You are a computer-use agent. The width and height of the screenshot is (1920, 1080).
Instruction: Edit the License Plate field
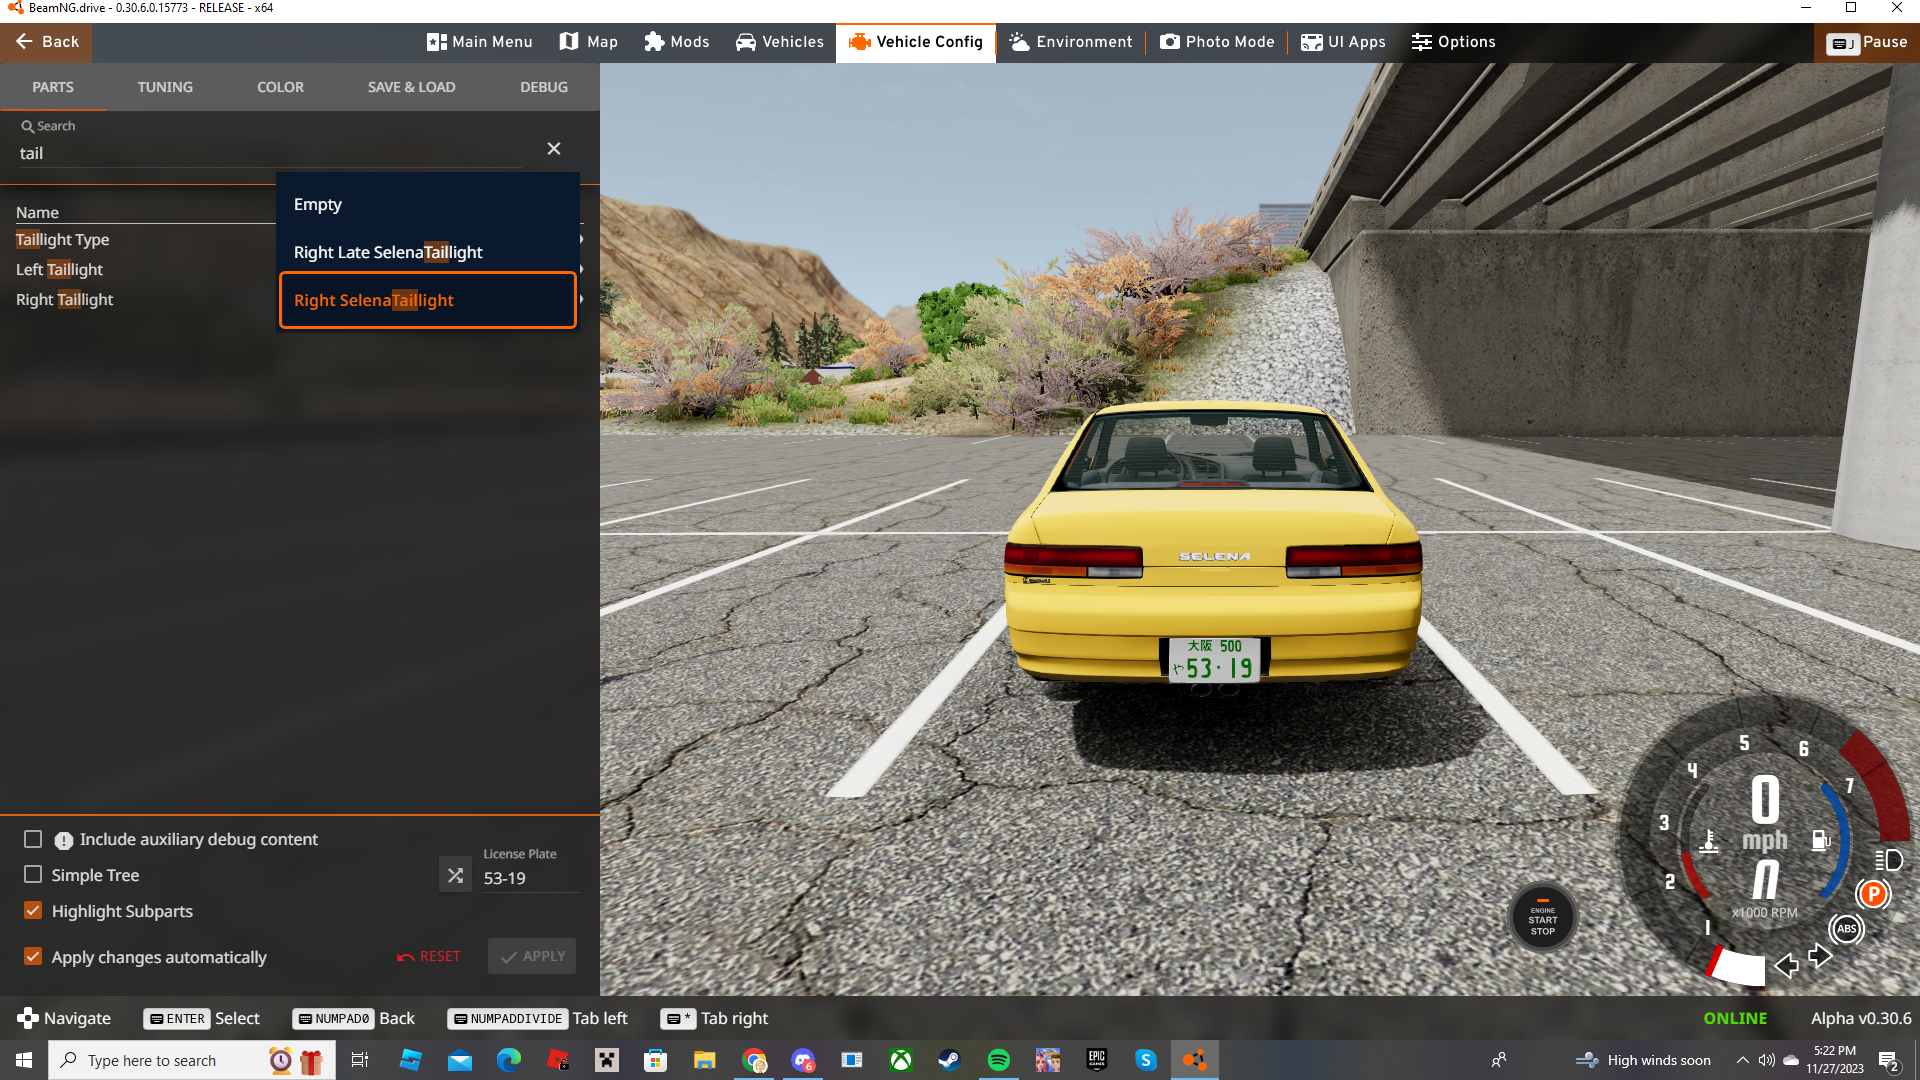pyautogui.click(x=531, y=878)
